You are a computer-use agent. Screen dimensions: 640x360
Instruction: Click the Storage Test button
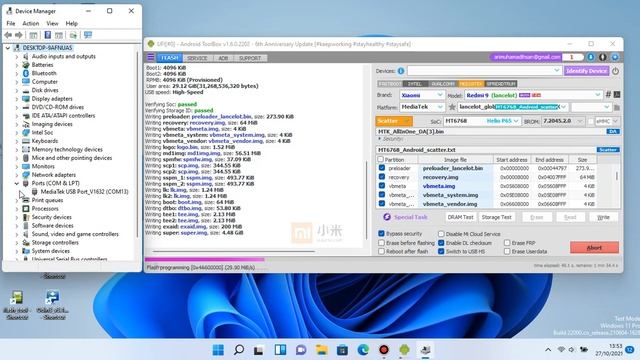496,217
